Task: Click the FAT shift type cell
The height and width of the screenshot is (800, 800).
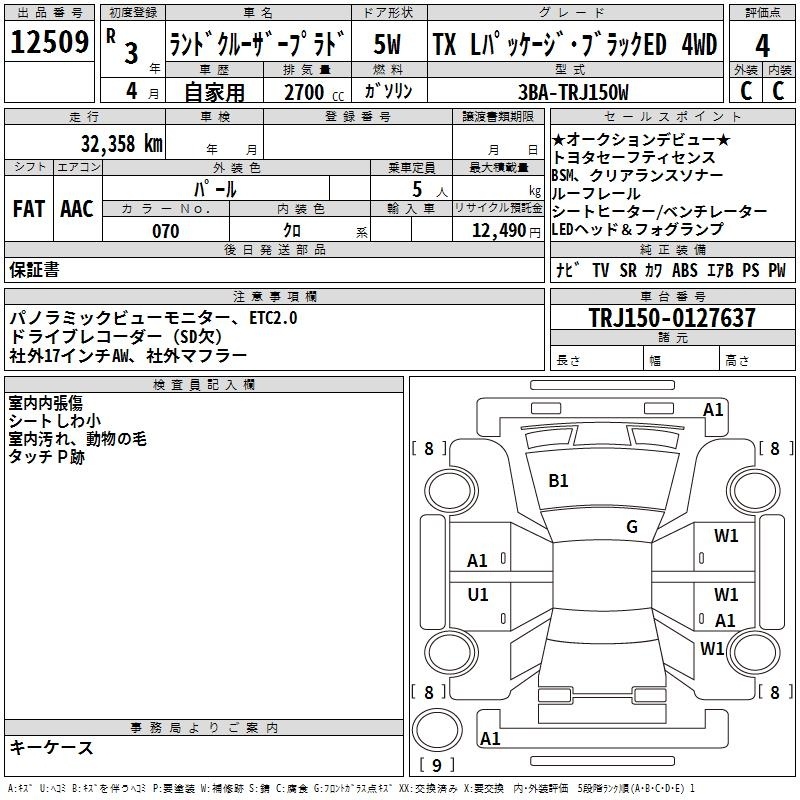Action: point(28,209)
